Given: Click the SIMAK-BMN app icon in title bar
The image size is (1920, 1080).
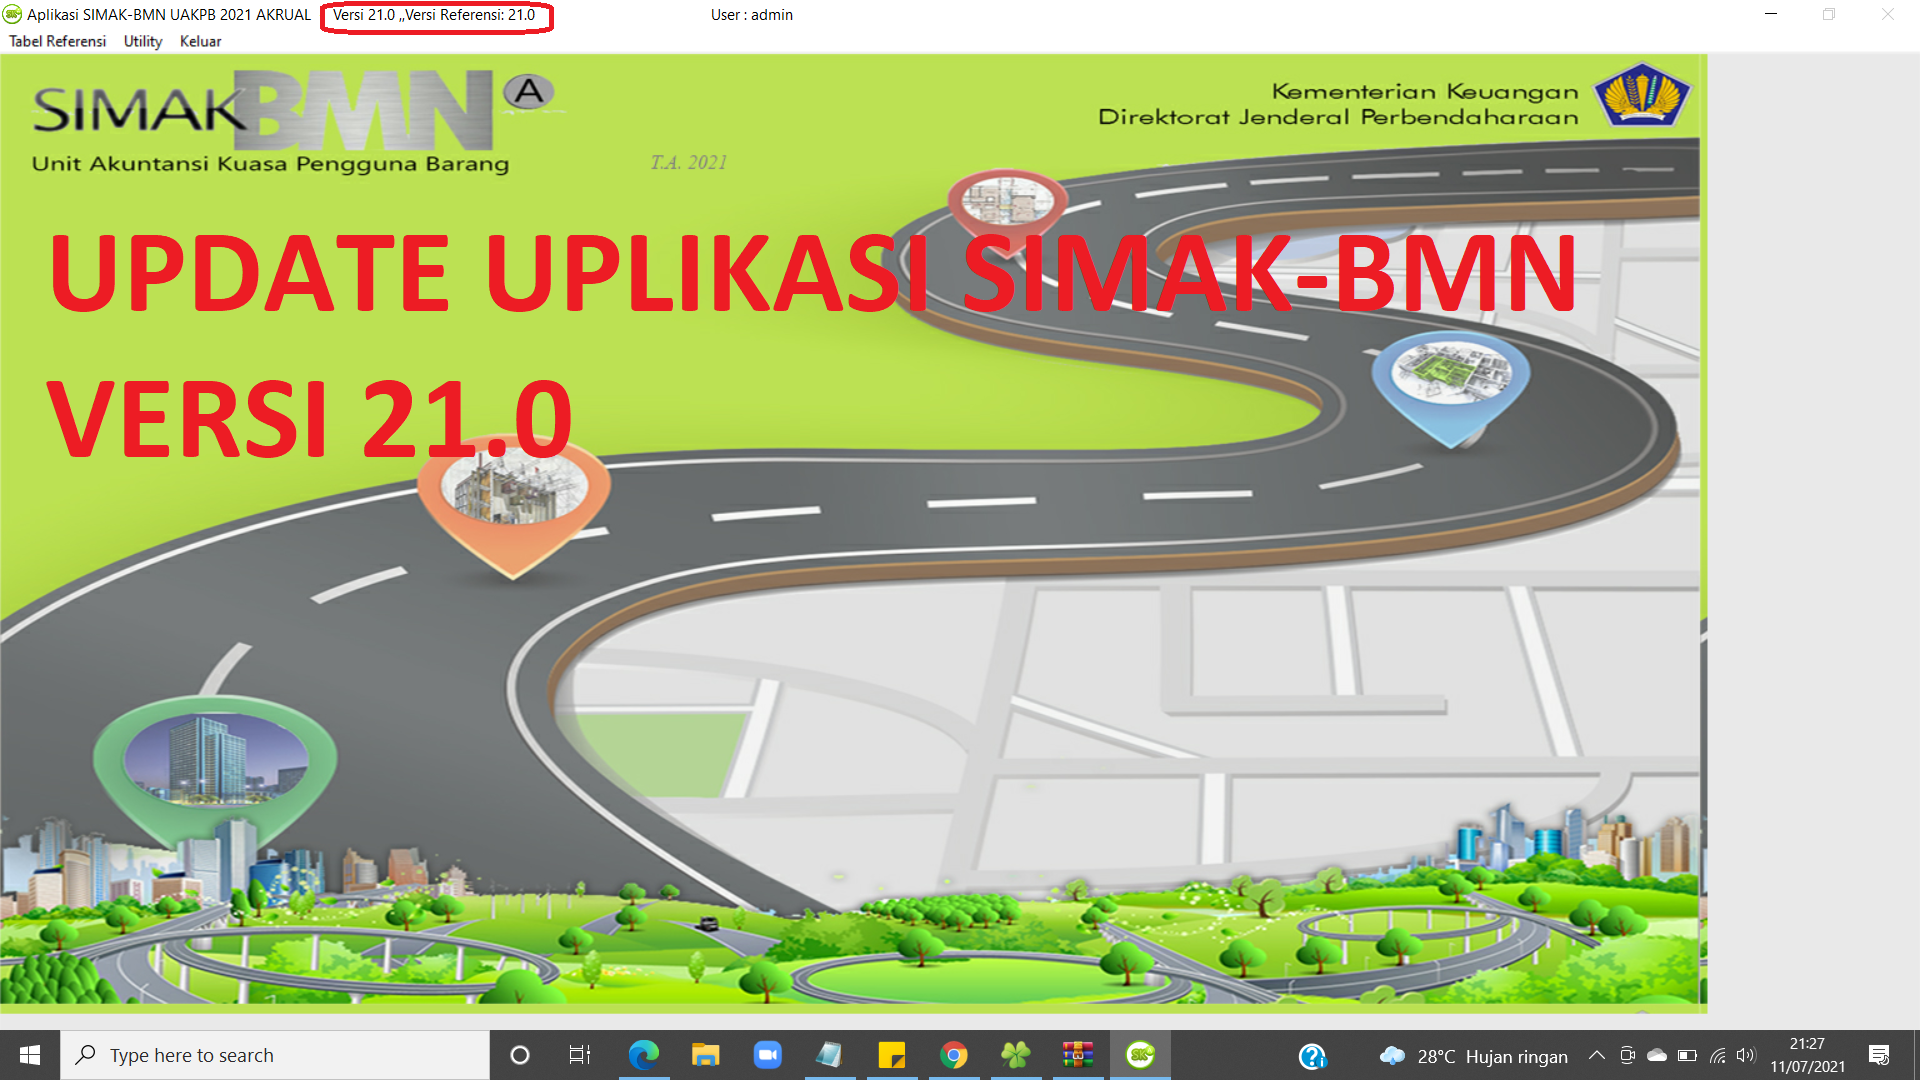Looking at the screenshot, I should pyautogui.click(x=12, y=14).
